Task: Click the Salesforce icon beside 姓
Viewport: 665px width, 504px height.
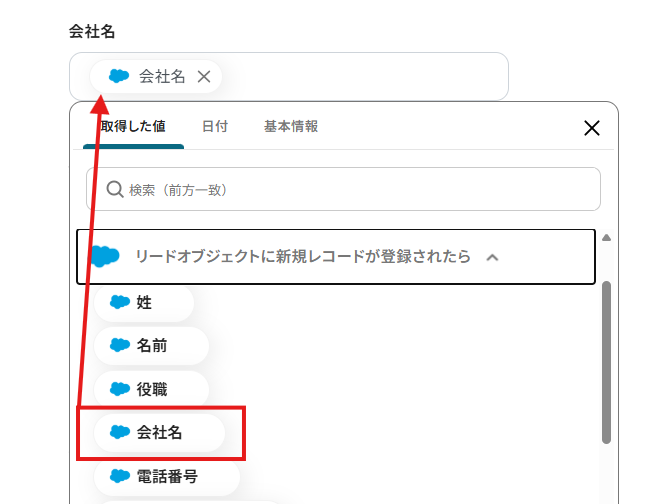Action: pos(120,302)
